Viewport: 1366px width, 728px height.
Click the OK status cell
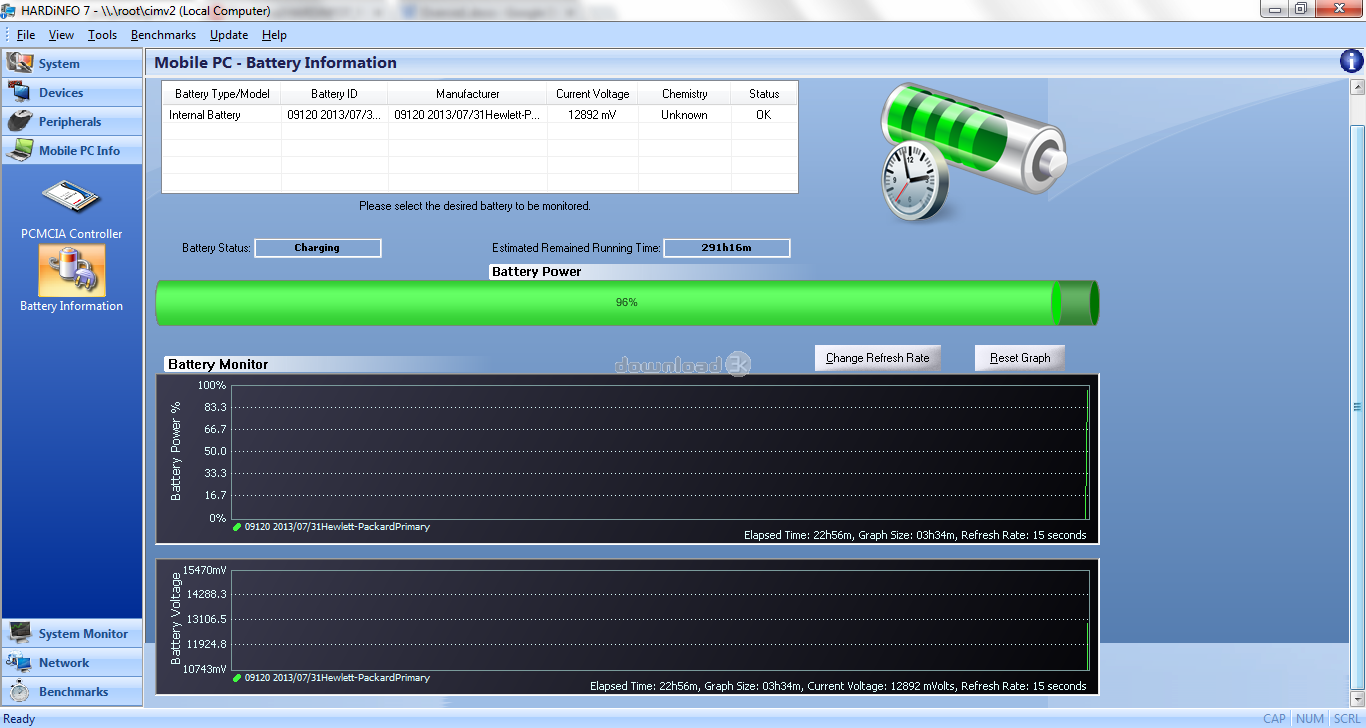(x=764, y=115)
